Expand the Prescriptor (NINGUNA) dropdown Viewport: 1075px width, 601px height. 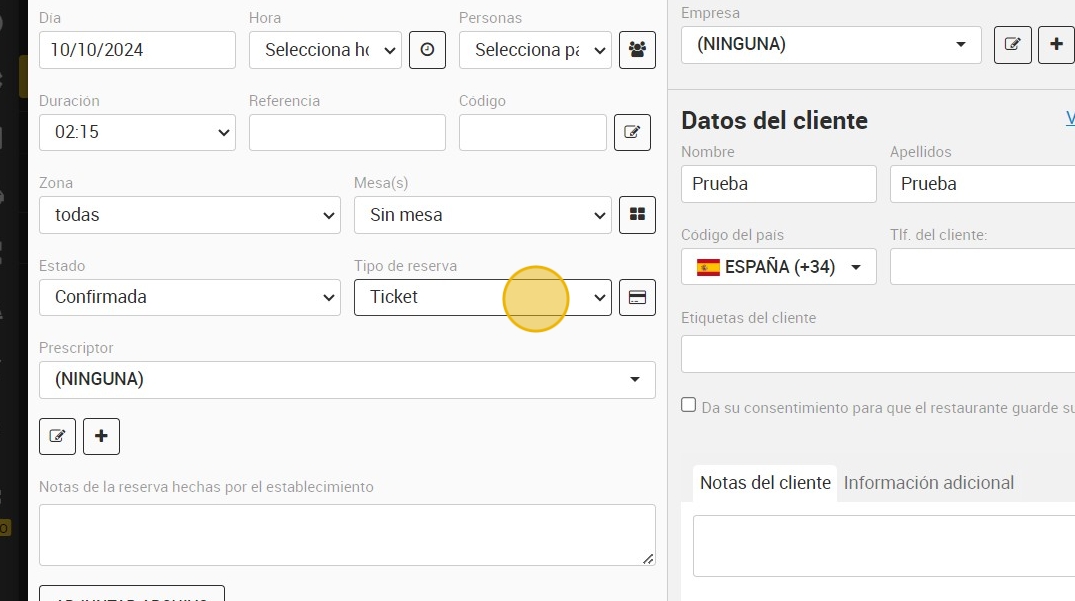[x=347, y=380]
